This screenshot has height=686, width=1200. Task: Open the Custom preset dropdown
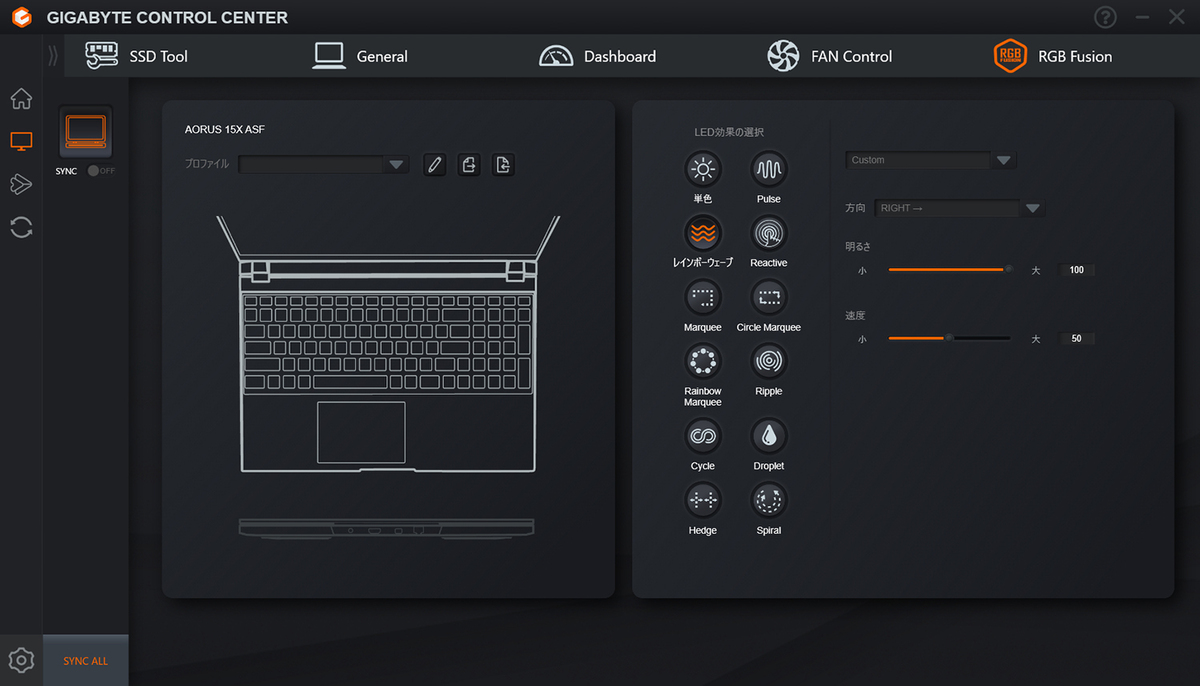coord(931,160)
